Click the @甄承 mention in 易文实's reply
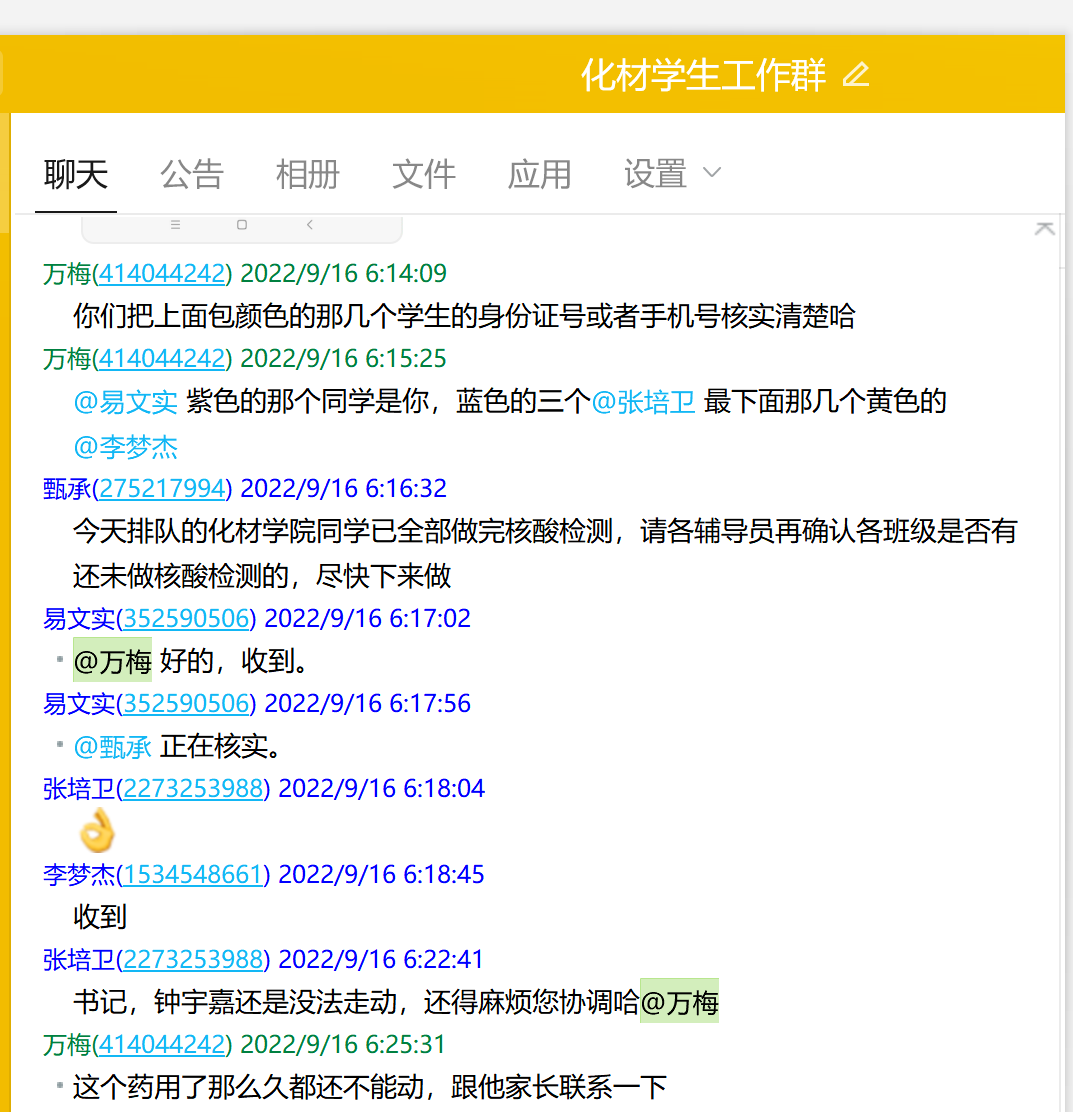 click(113, 747)
